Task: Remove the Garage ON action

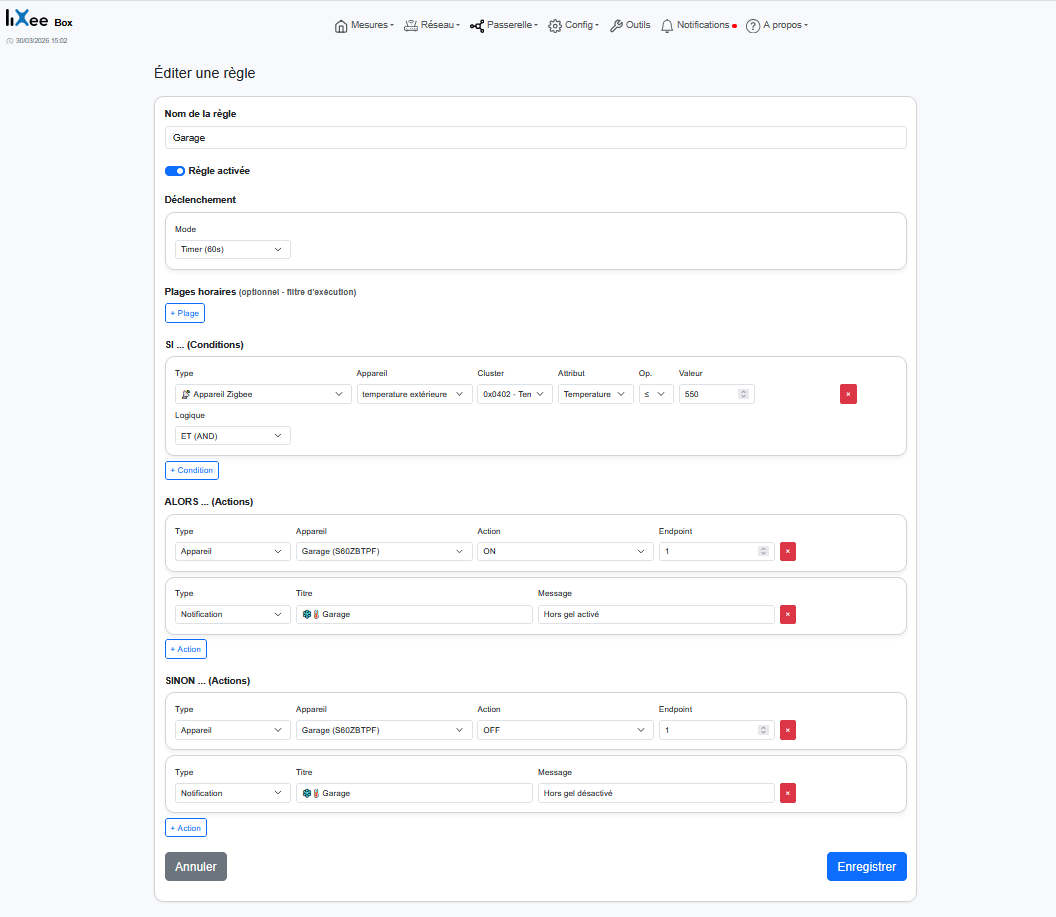Action: click(788, 551)
